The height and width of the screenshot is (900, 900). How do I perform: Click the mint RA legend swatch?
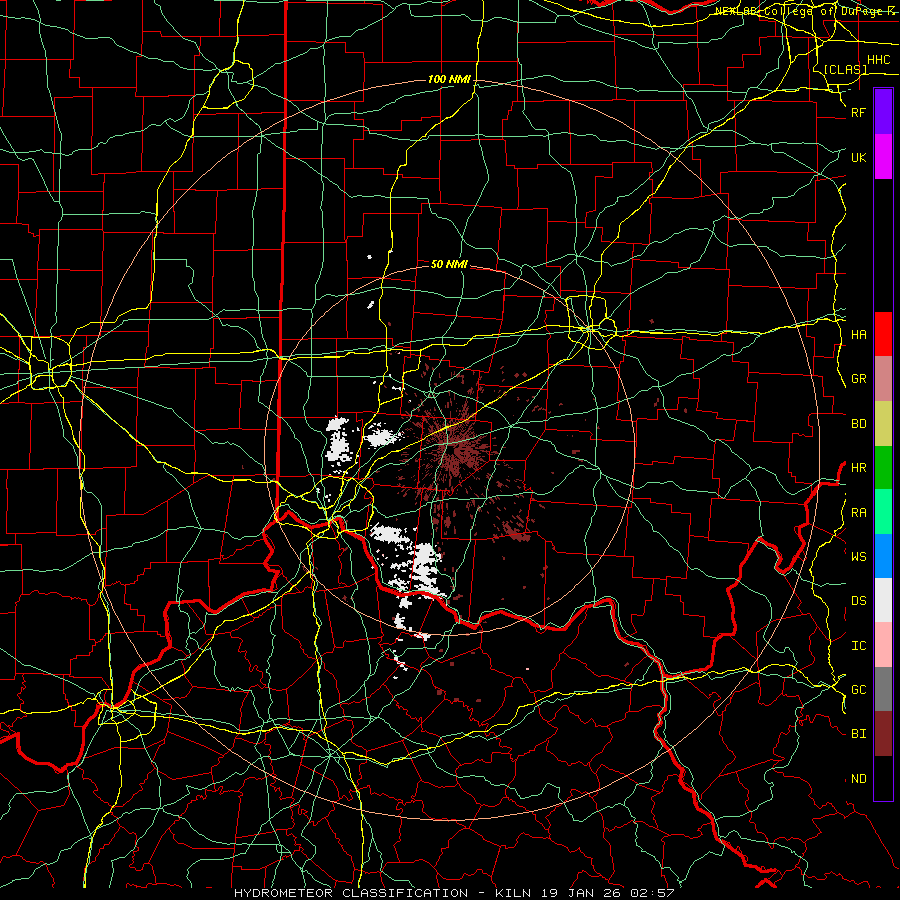pos(883,512)
